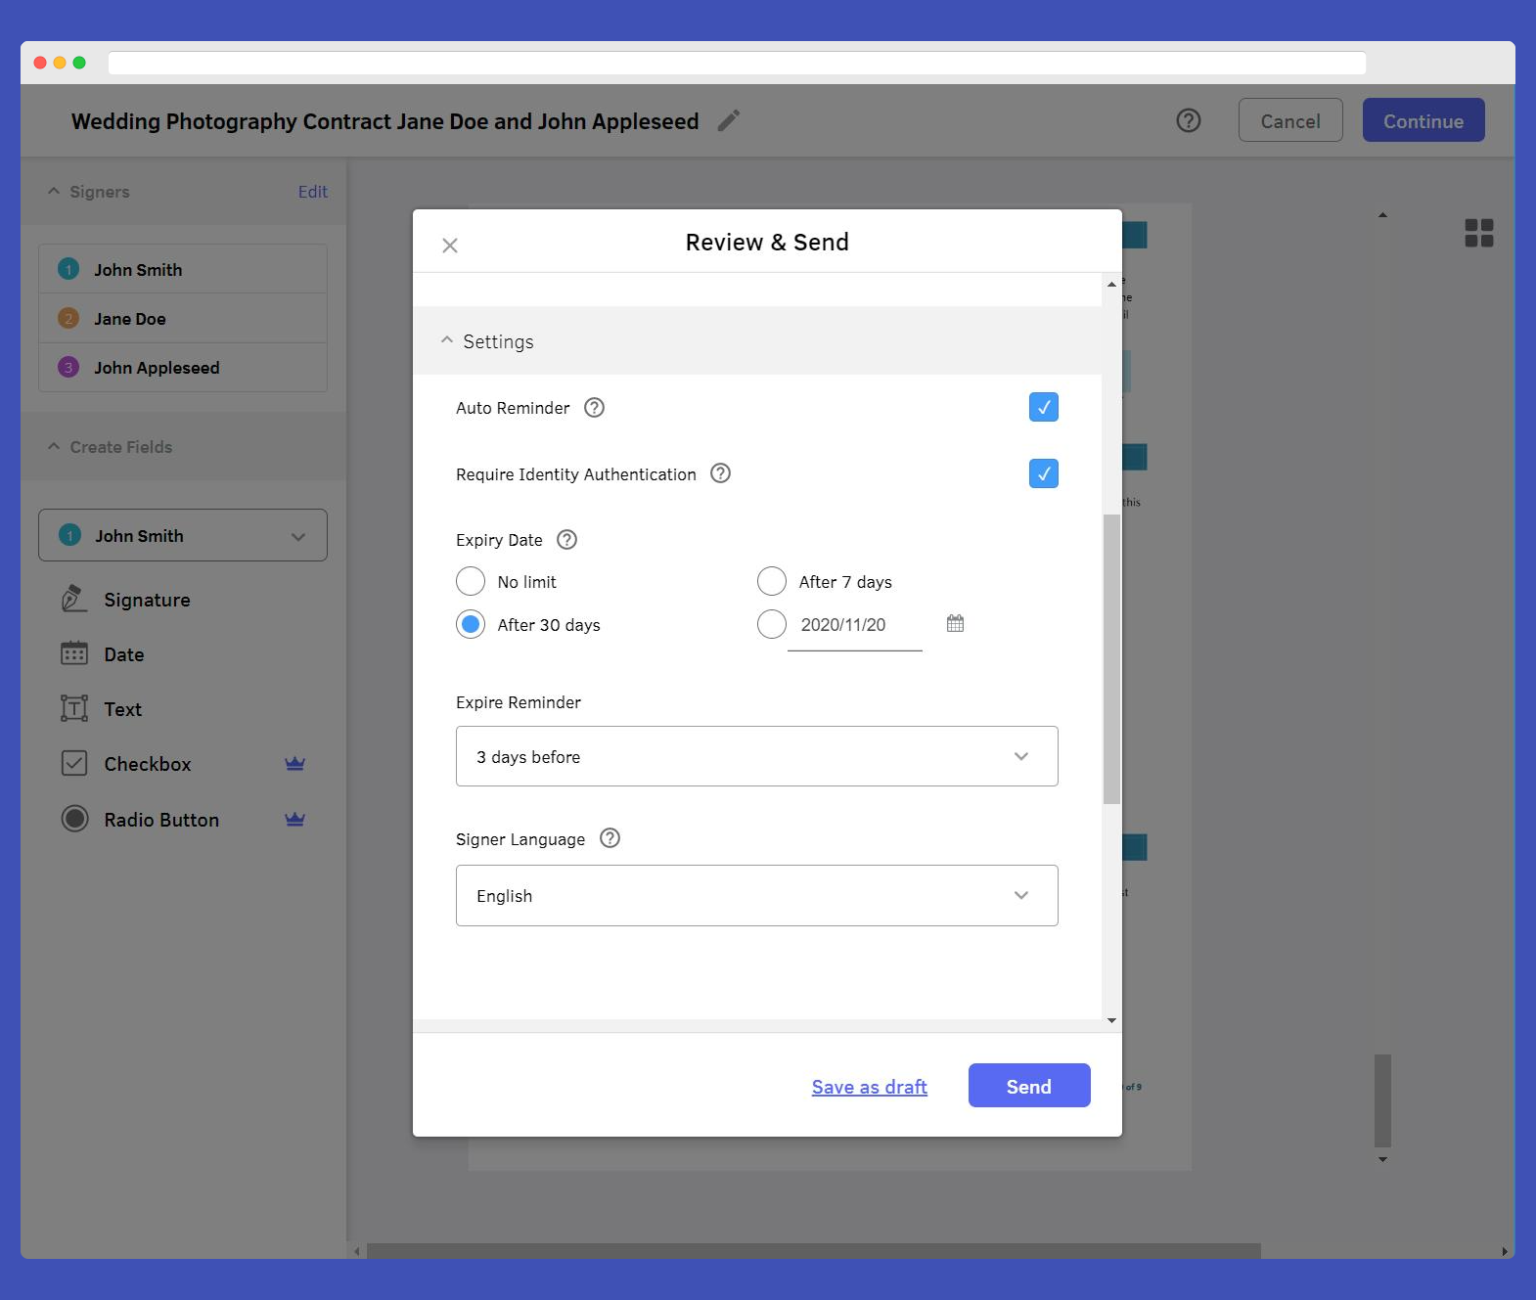The width and height of the screenshot is (1536, 1300).
Task: Open help via the question mark icon
Action: [1188, 120]
